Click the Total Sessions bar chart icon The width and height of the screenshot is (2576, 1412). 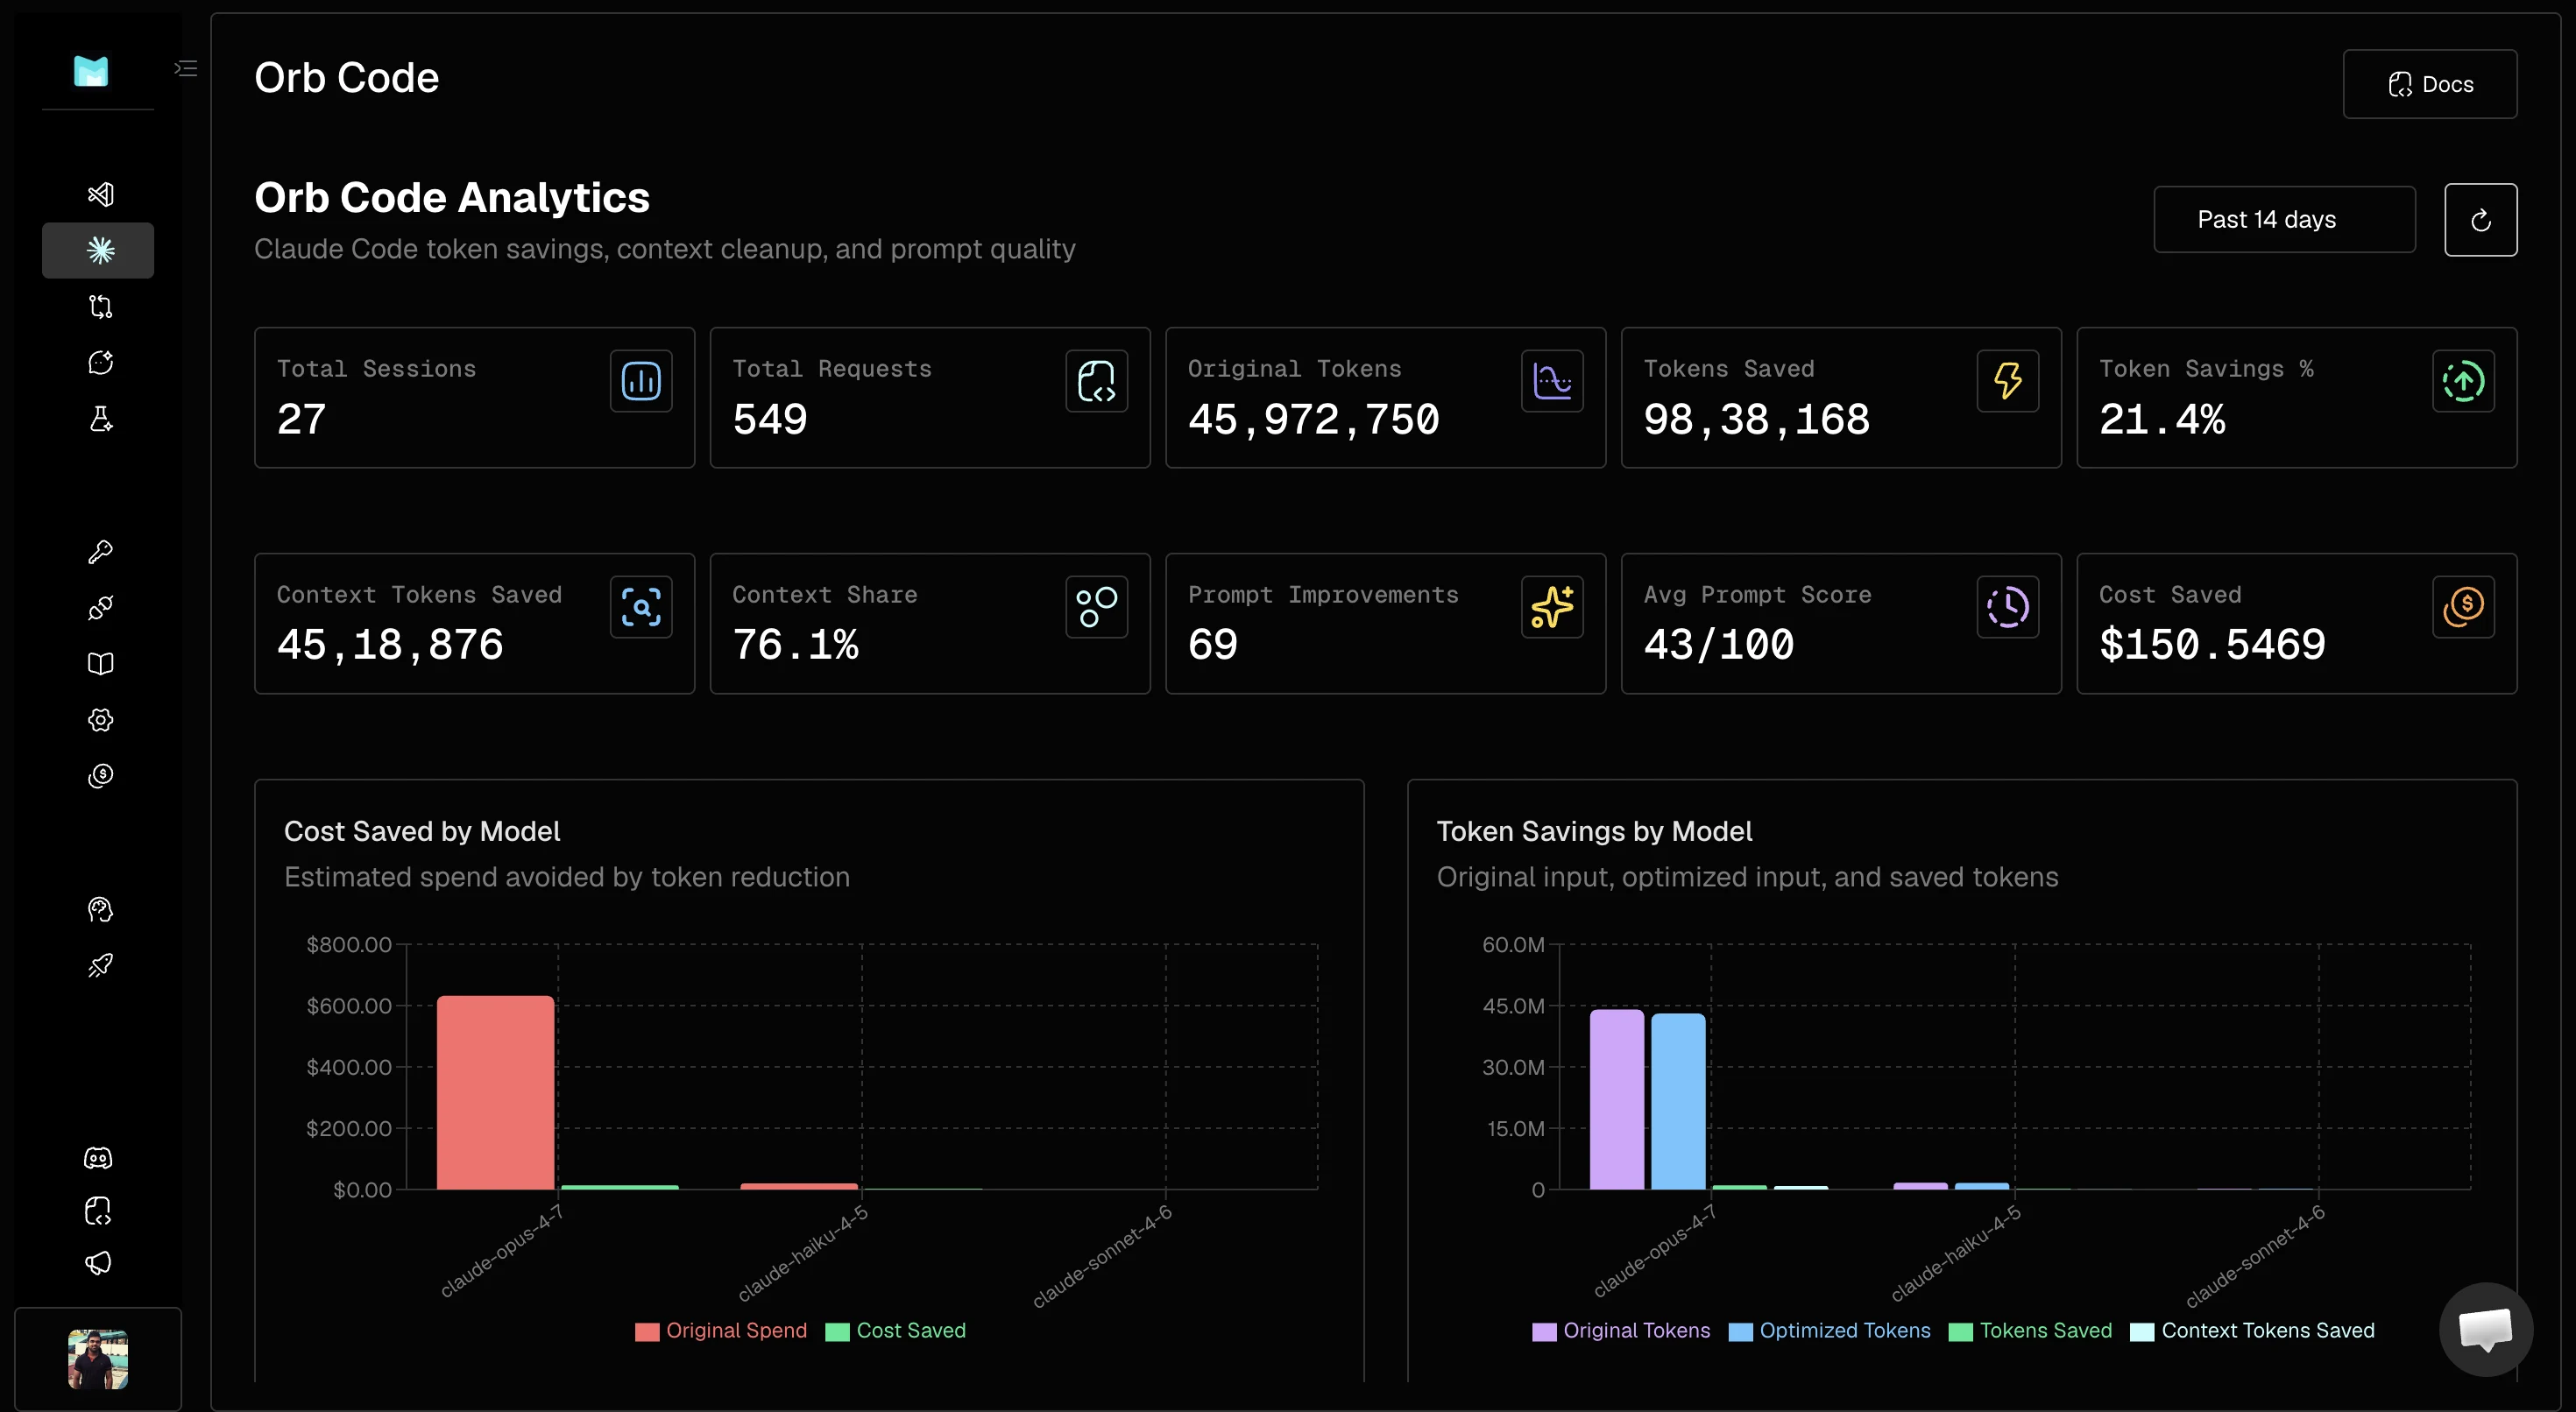click(641, 381)
